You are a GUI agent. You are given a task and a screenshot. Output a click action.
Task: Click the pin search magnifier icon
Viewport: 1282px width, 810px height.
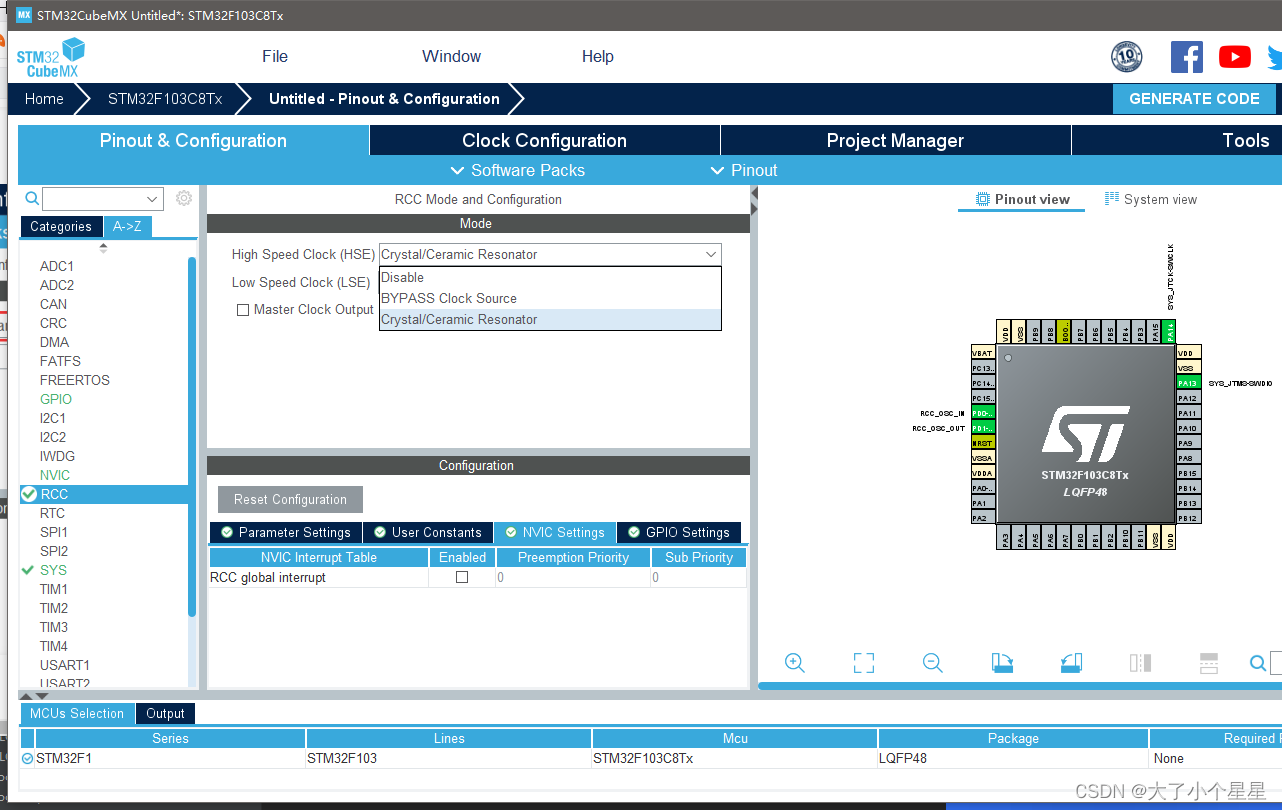tap(1258, 662)
